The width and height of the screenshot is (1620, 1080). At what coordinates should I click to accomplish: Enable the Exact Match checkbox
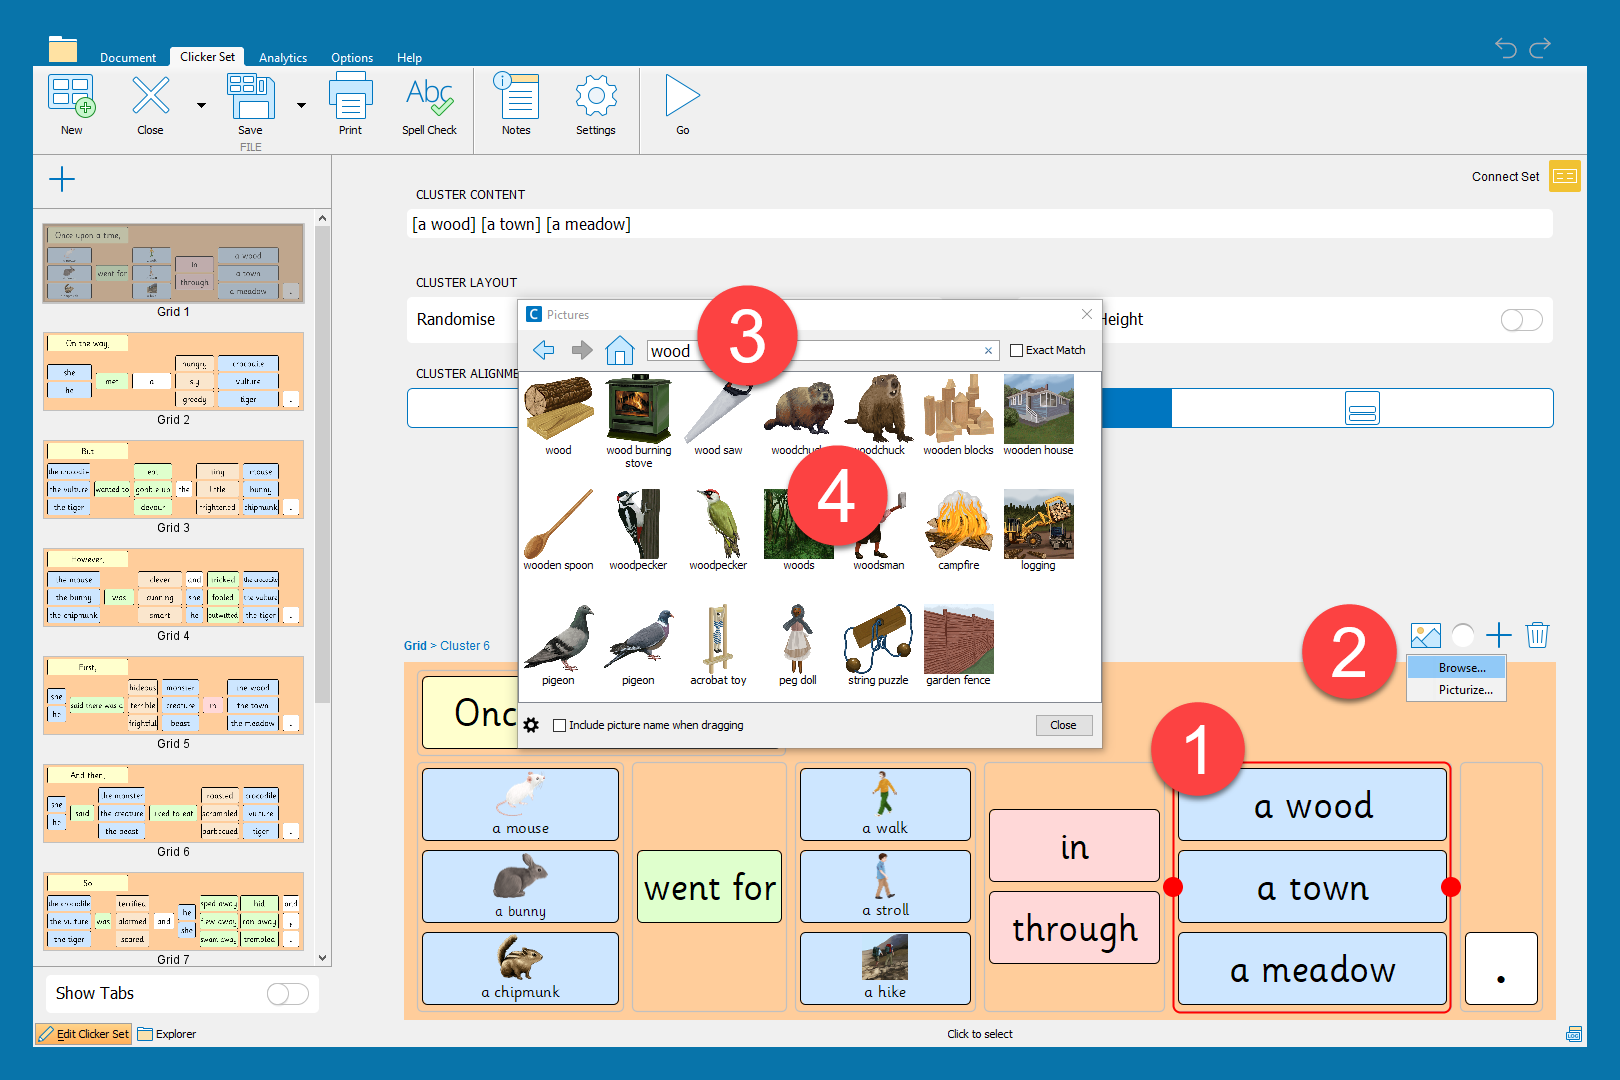(1017, 351)
